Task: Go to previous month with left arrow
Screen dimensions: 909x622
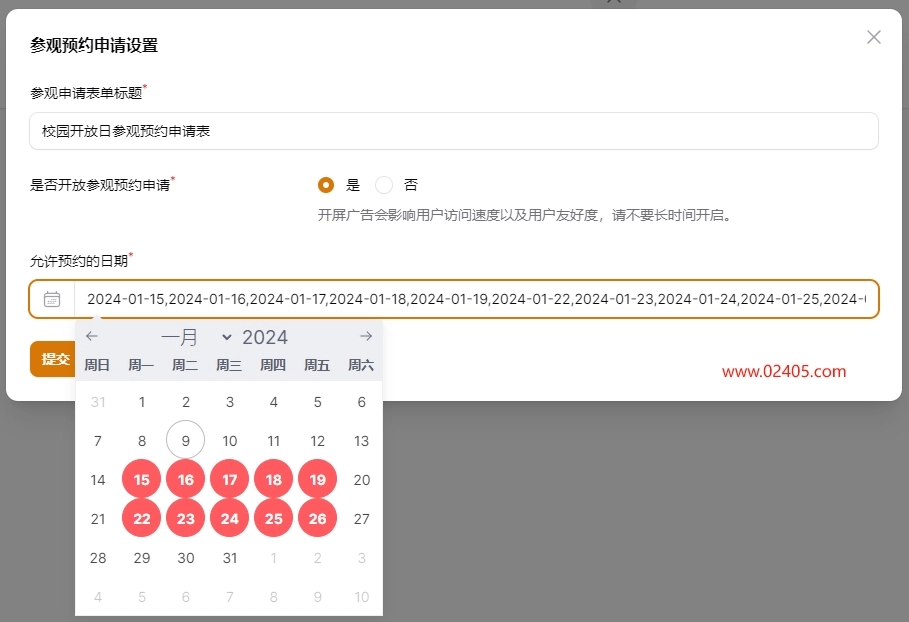Action: (x=92, y=337)
